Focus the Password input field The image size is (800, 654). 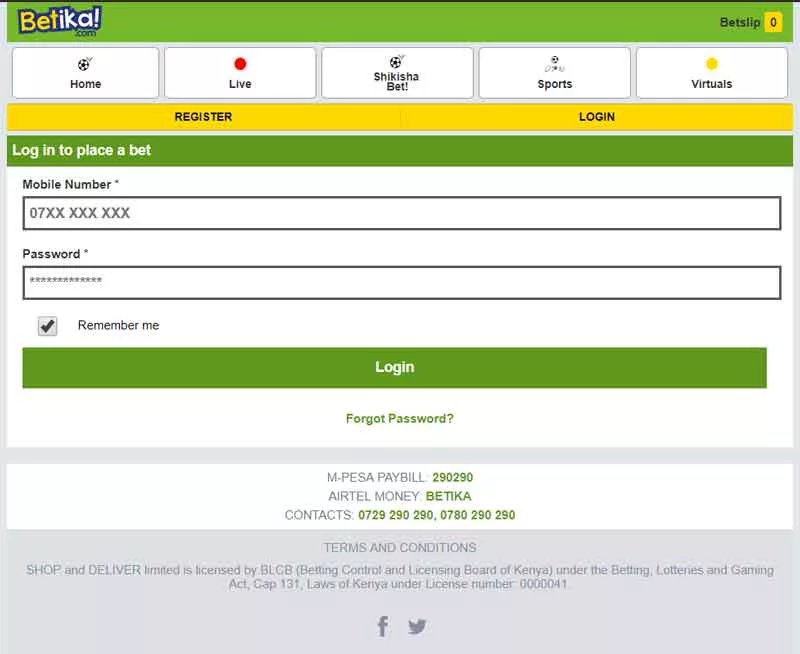coord(402,283)
